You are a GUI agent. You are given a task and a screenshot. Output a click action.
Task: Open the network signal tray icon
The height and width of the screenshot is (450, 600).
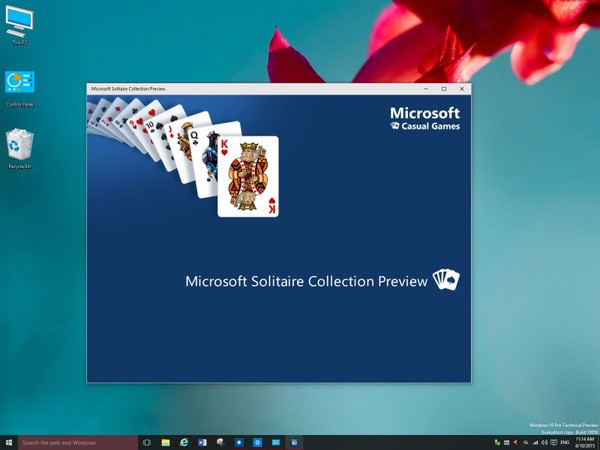(x=535, y=442)
